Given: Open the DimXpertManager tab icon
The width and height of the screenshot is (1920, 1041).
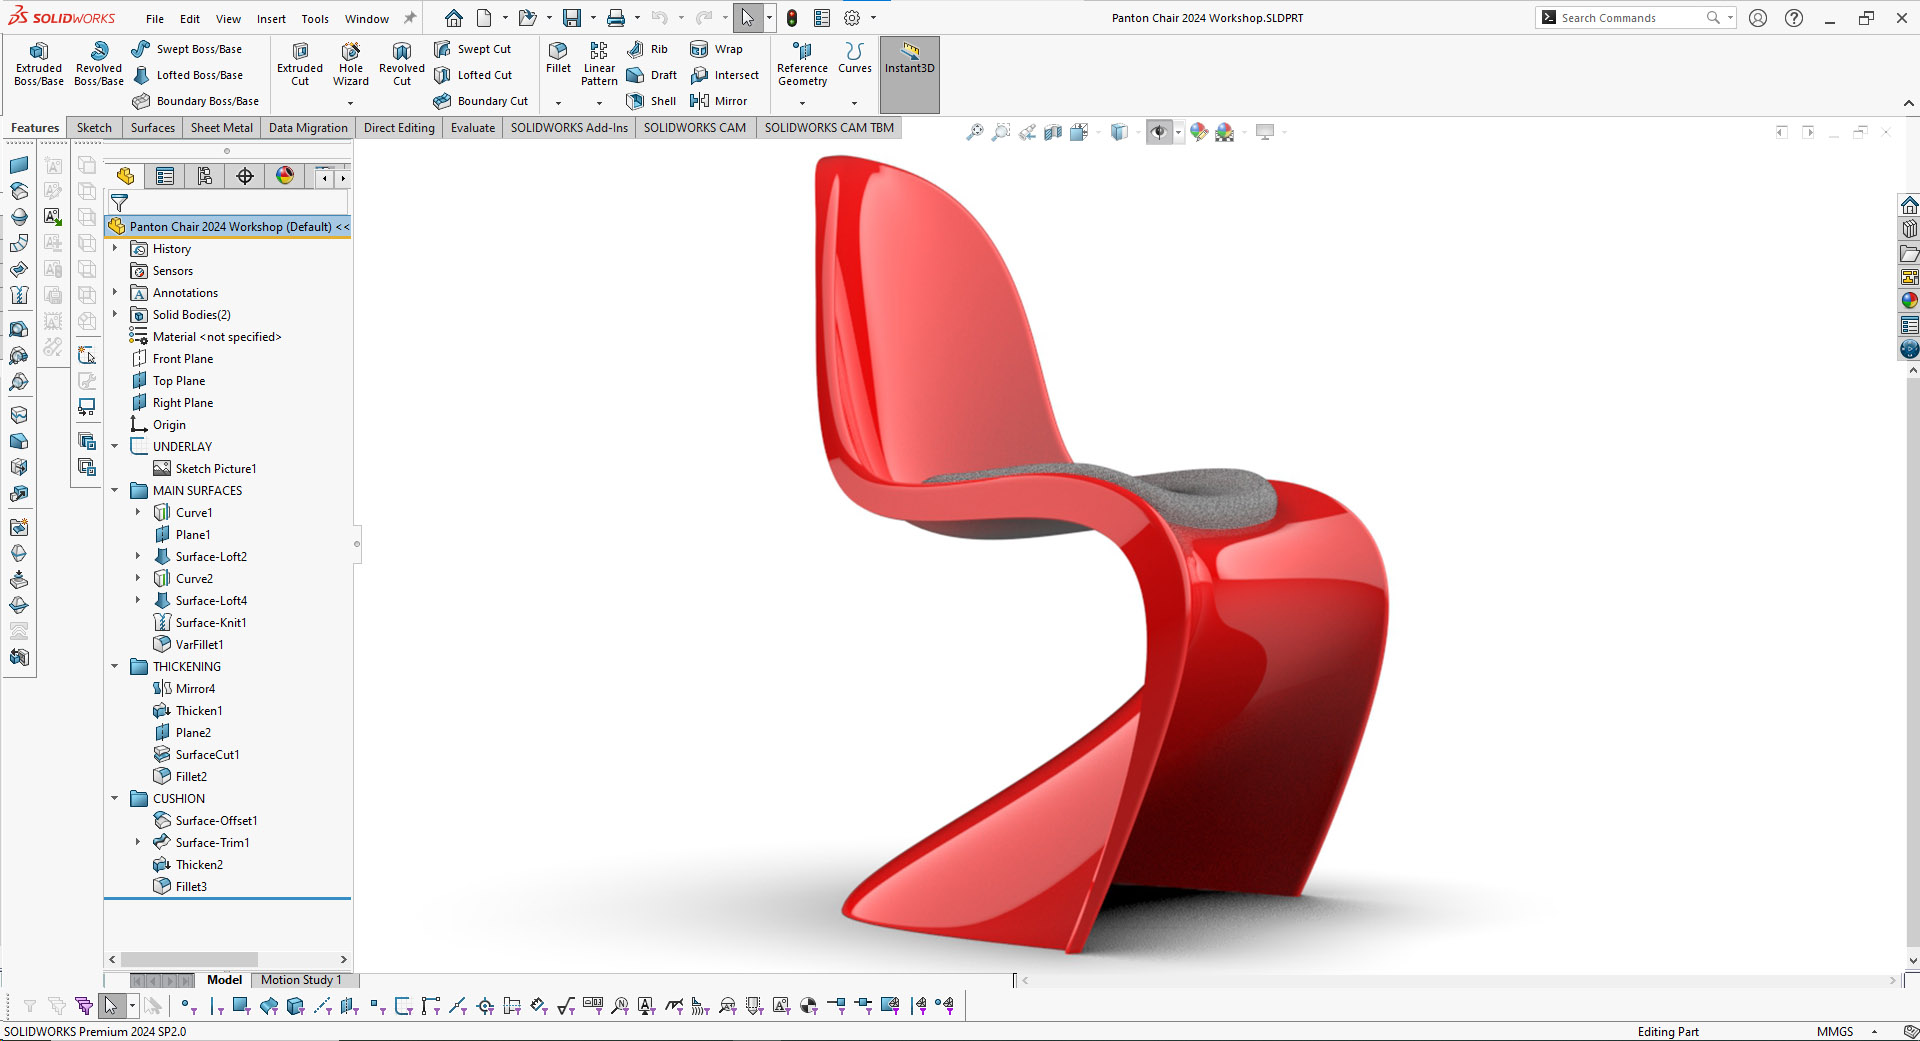Looking at the screenshot, I should [x=245, y=176].
